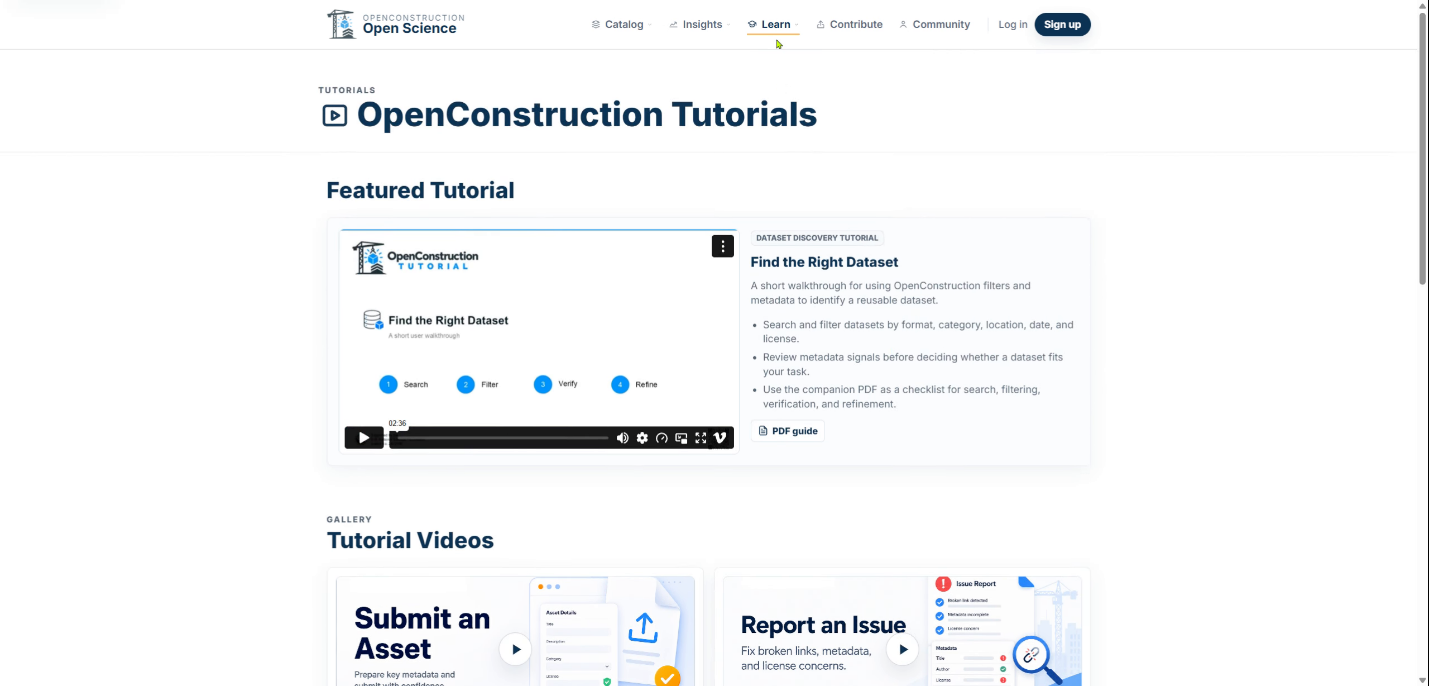Click the Vimeo logo in player
Viewport: 1429px width, 686px height.
pos(719,438)
